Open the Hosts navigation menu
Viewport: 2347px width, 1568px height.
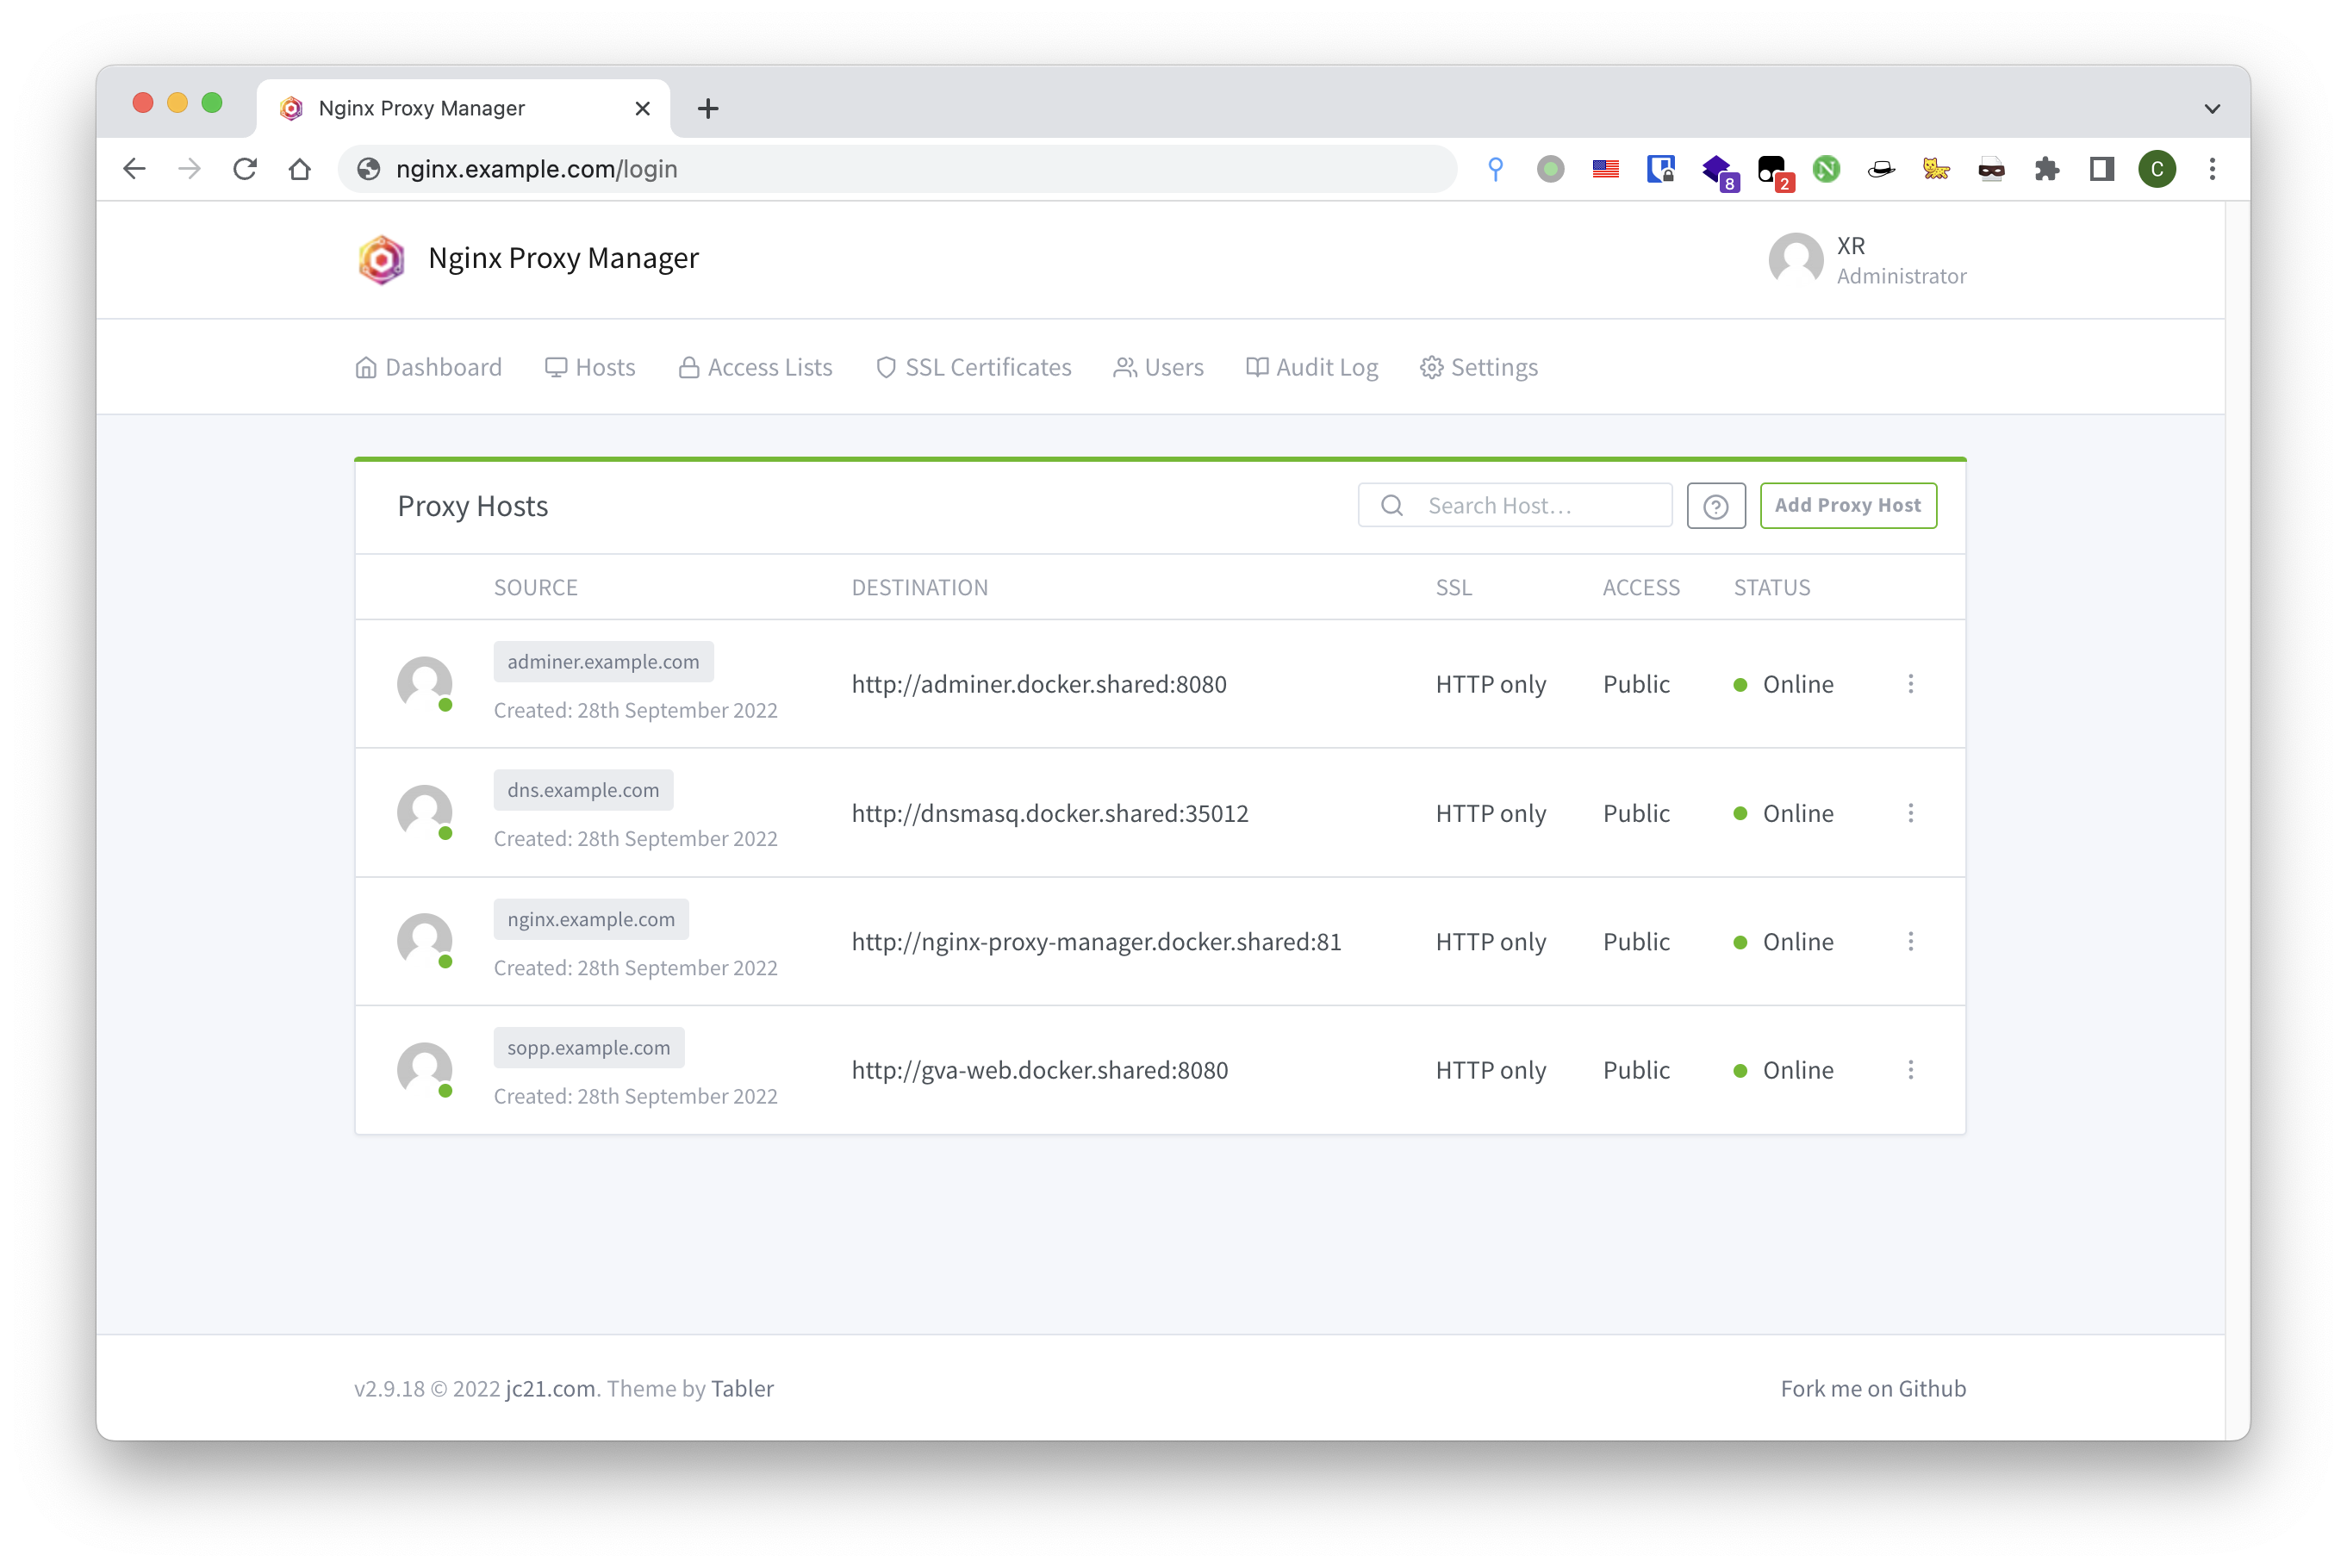590,368
